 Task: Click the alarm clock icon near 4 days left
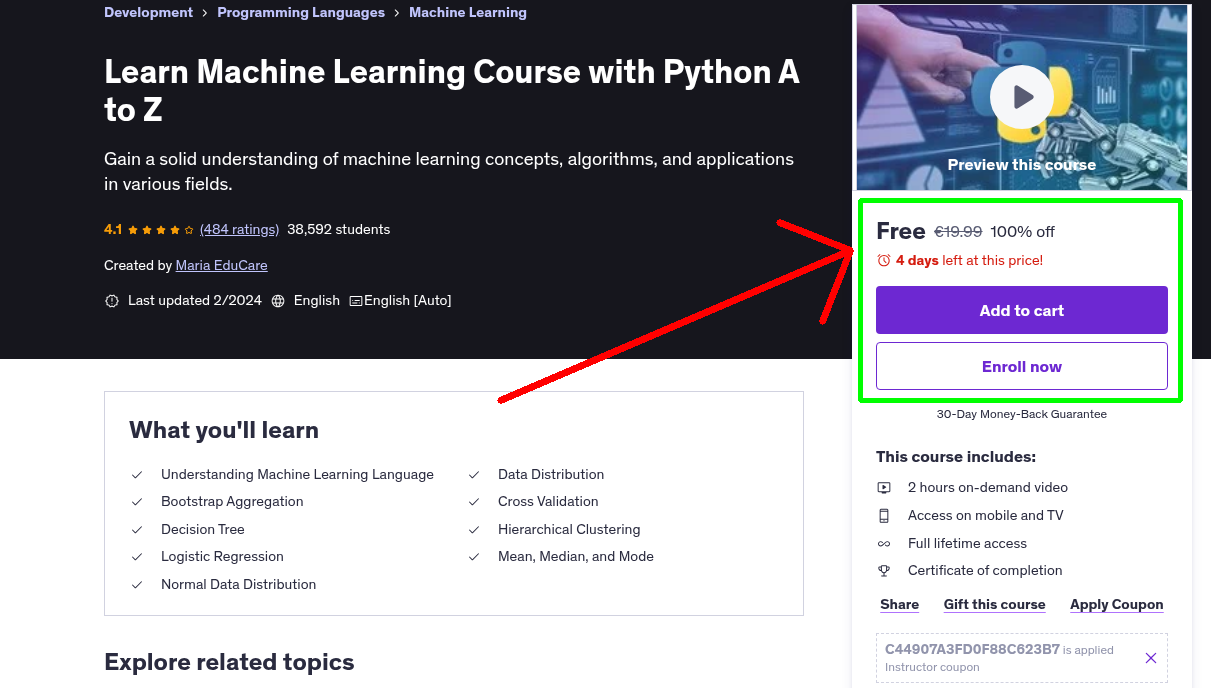pos(883,260)
